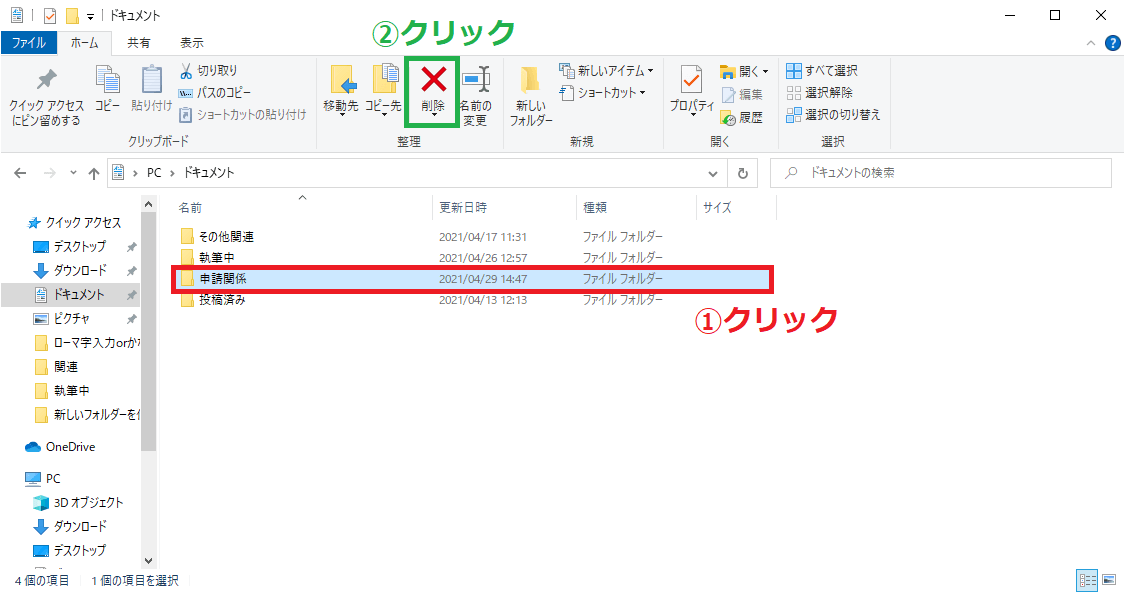1125x593 pixels.
Task: Refresh the folder view
Action: (x=743, y=174)
